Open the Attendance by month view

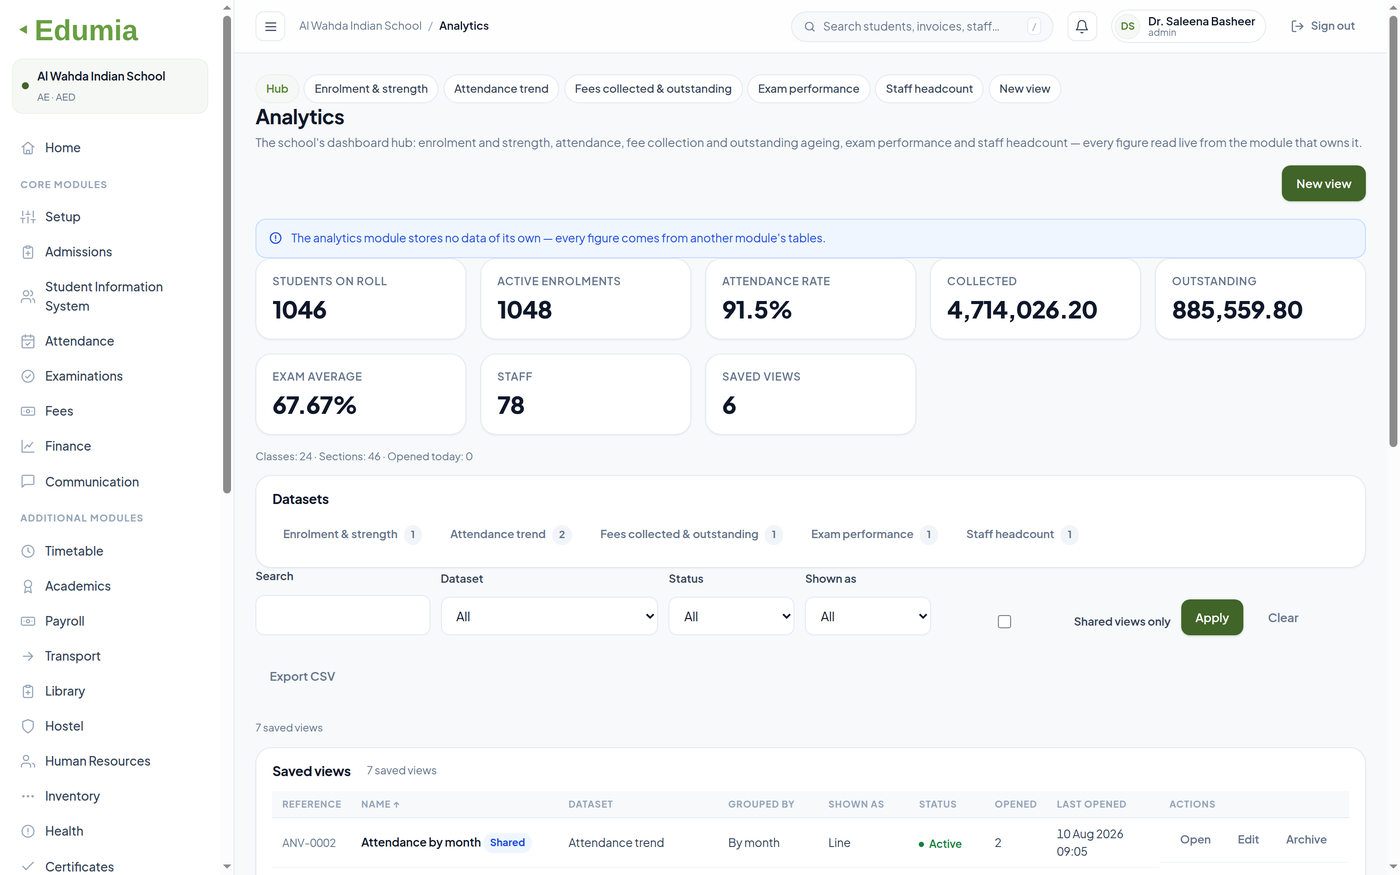[x=1195, y=840]
